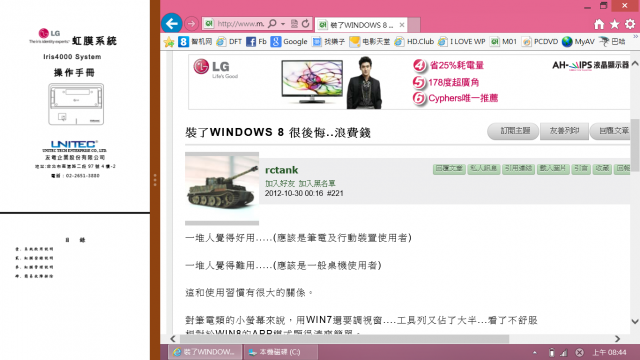The height and width of the screenshot is (360, 640).
Task: Open the Fb Facebook bookmark
Action: (x=256, y=42)
